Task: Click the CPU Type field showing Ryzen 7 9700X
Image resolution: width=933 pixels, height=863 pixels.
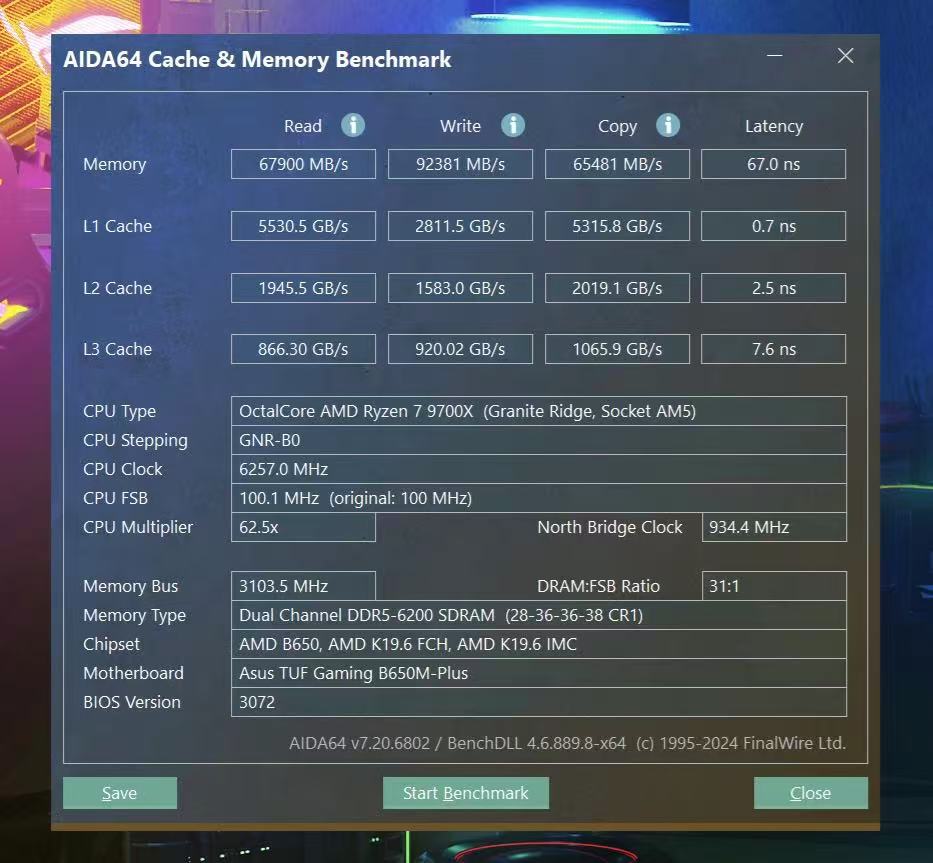Action: click(538, 411)
